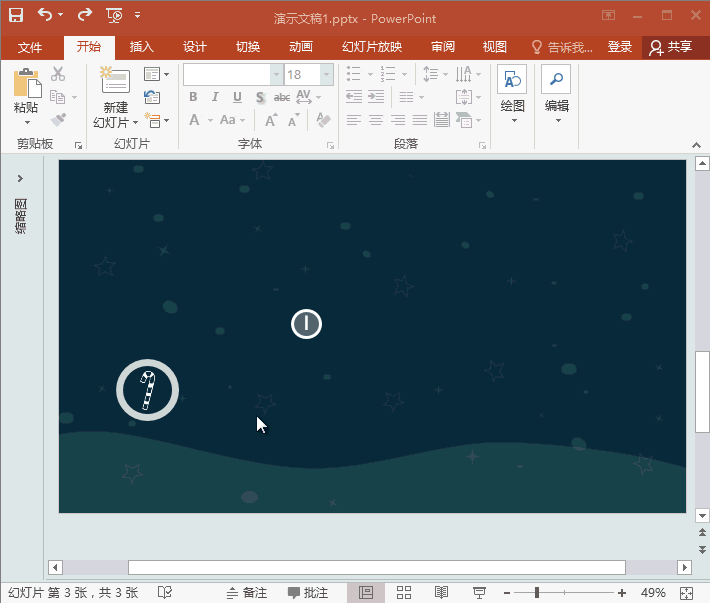710x603 pixels.
Task: Open the Insert (插入) tab
Action: tap(142, 47)
